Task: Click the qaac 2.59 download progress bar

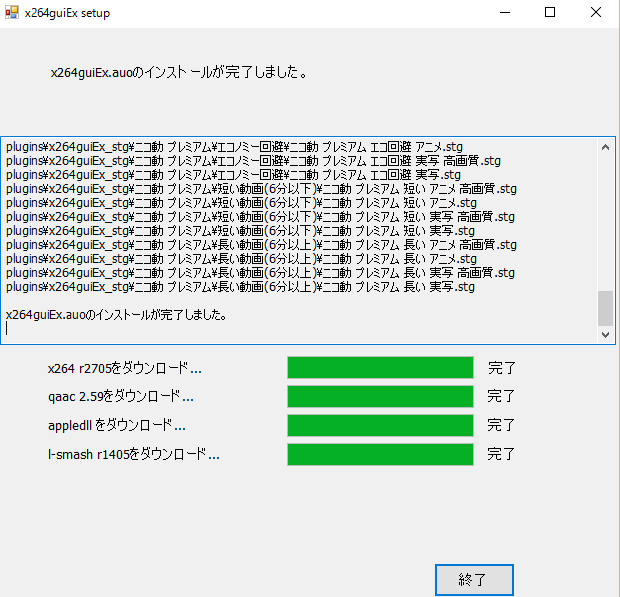Action: pos(379,397)
